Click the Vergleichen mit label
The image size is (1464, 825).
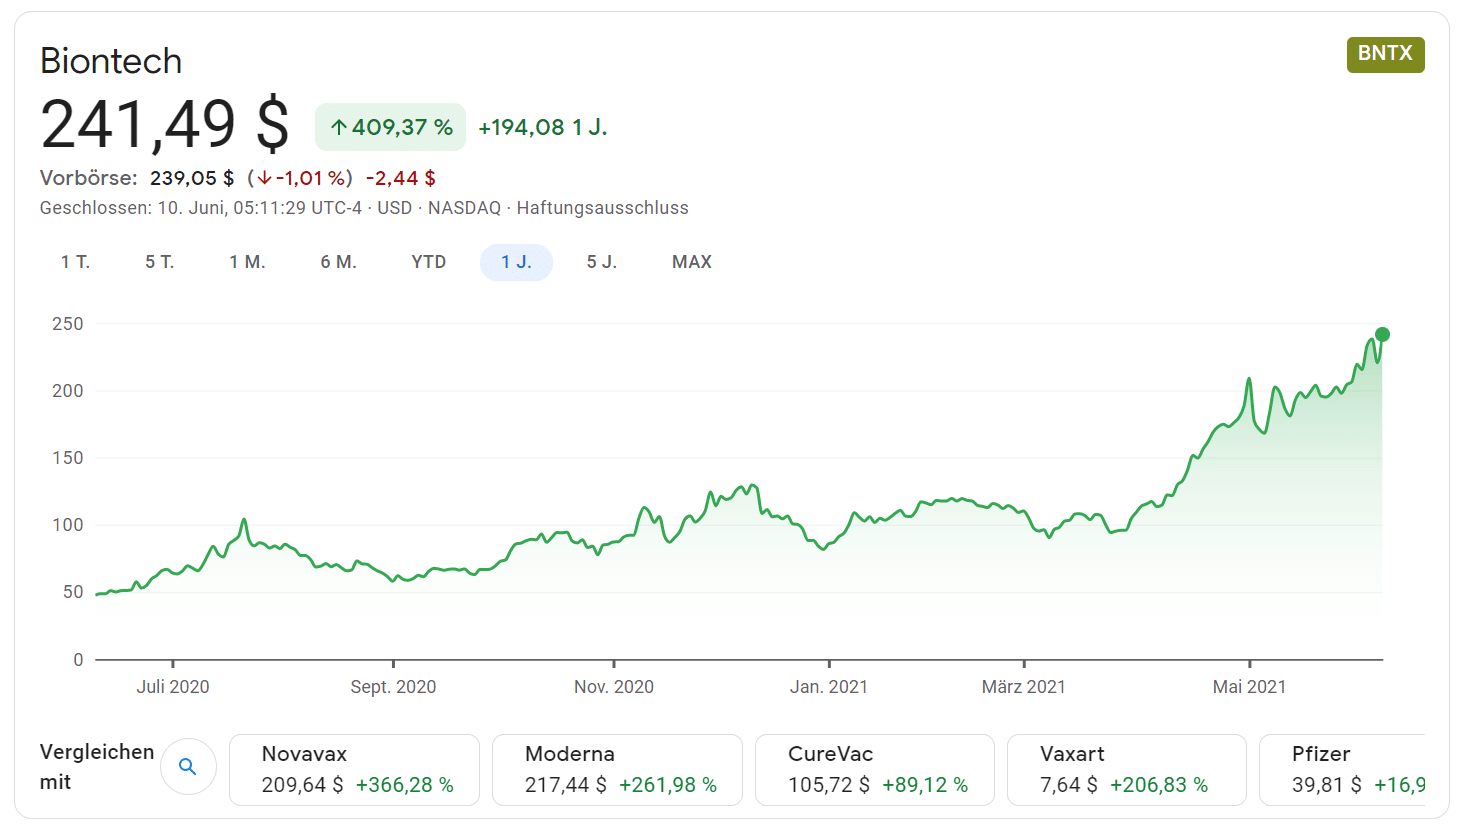[97, 767]
